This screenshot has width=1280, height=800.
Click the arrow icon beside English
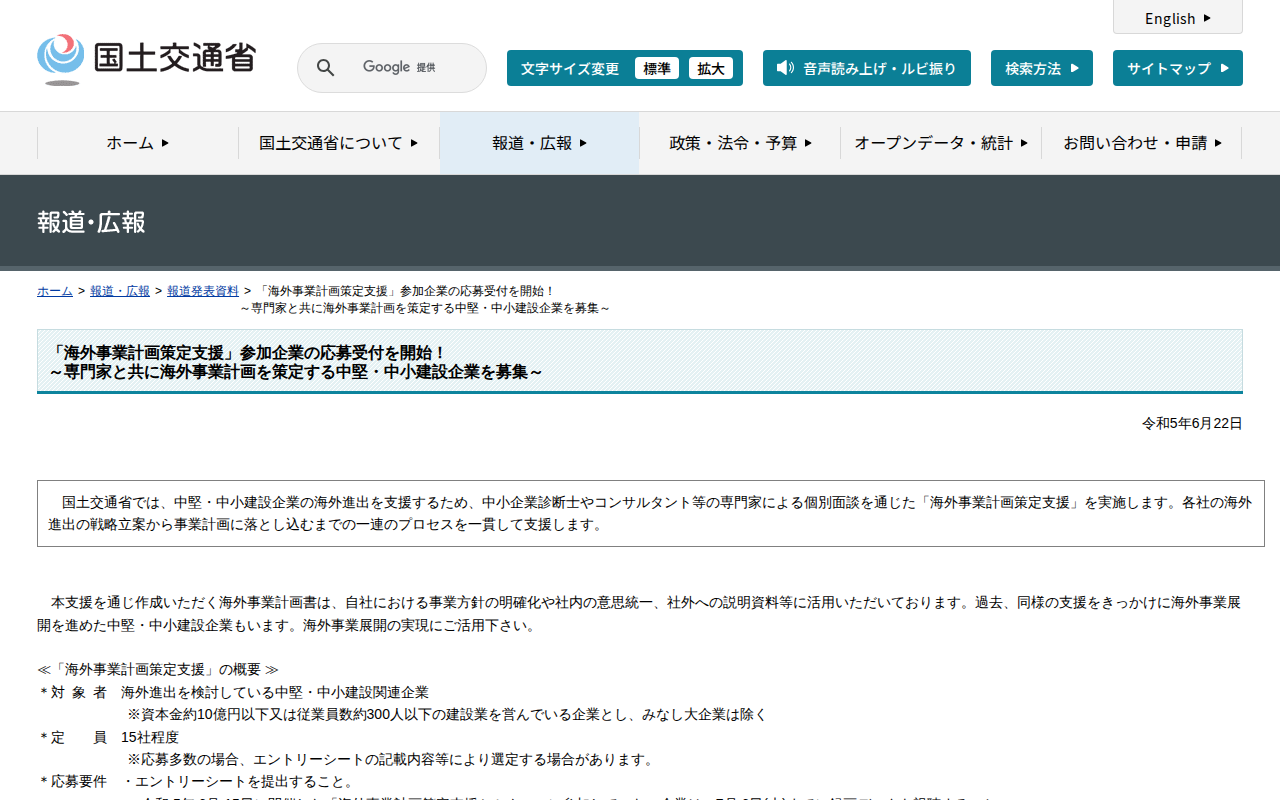[1207, 18]
